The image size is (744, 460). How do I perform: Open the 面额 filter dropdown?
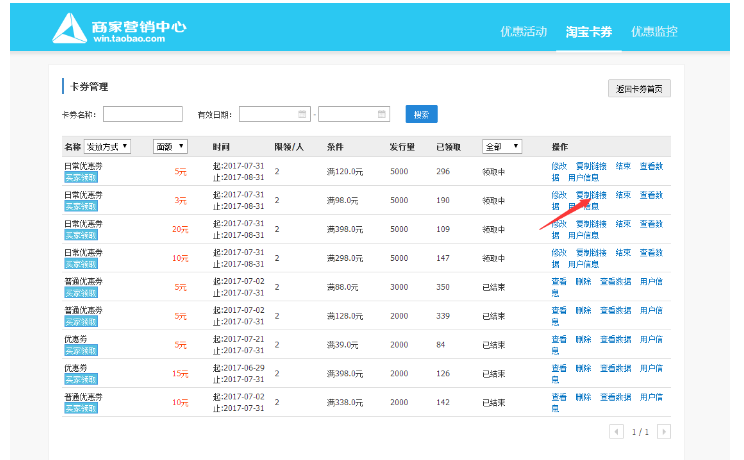pos(170,147)
